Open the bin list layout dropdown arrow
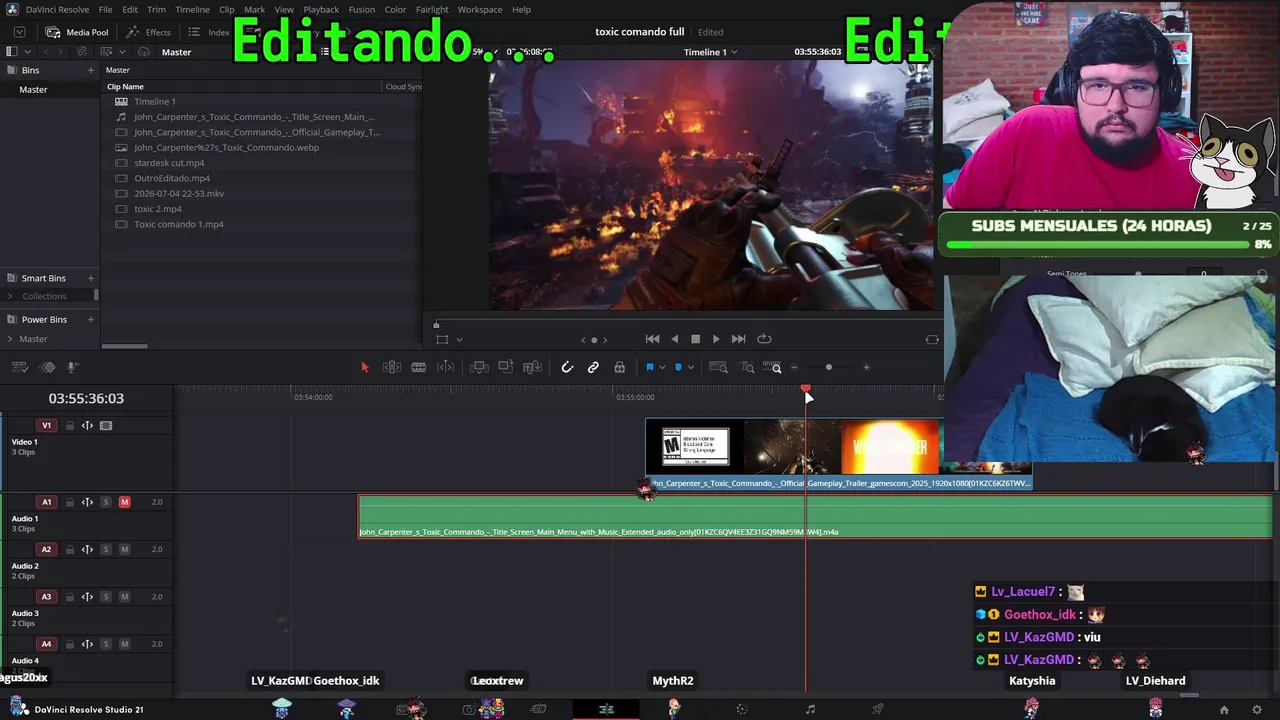Image resolution: width=1280 pixels, height=720 pixels. [27, 52]
